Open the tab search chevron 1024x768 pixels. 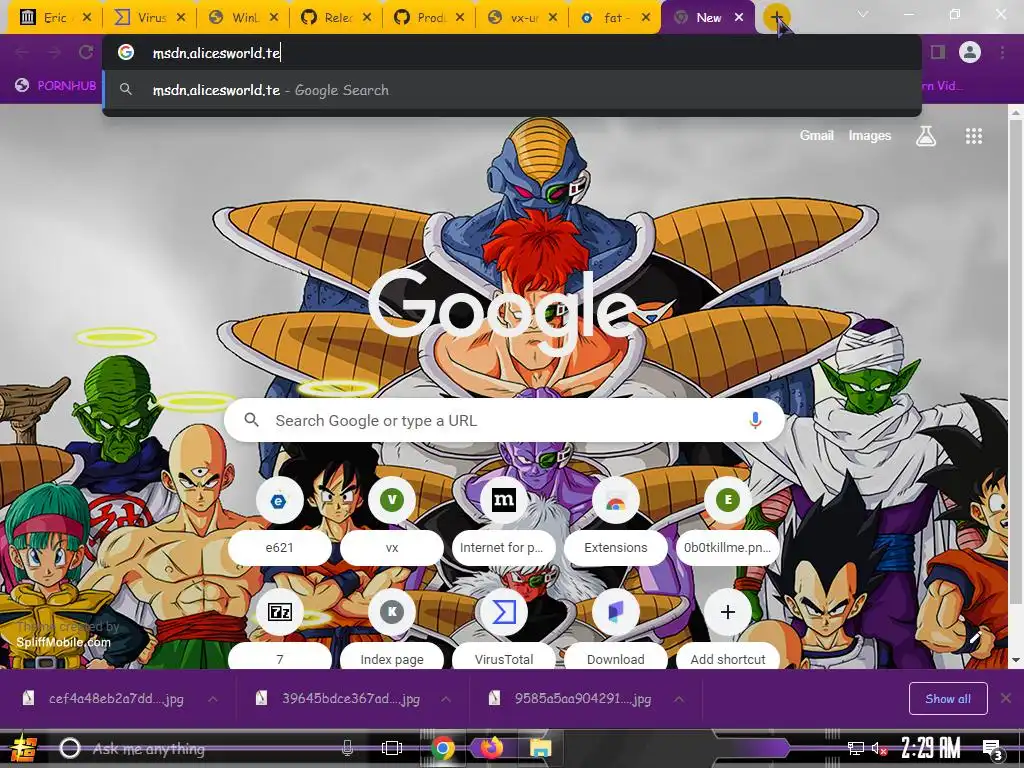[x=863, y=14]
